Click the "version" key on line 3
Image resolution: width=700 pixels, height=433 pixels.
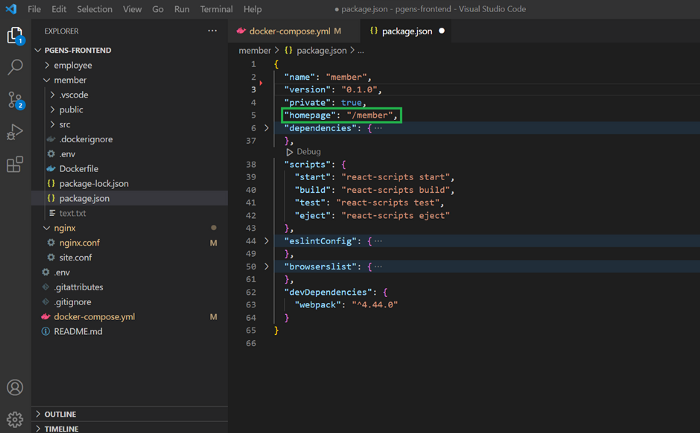coord(307,90)
